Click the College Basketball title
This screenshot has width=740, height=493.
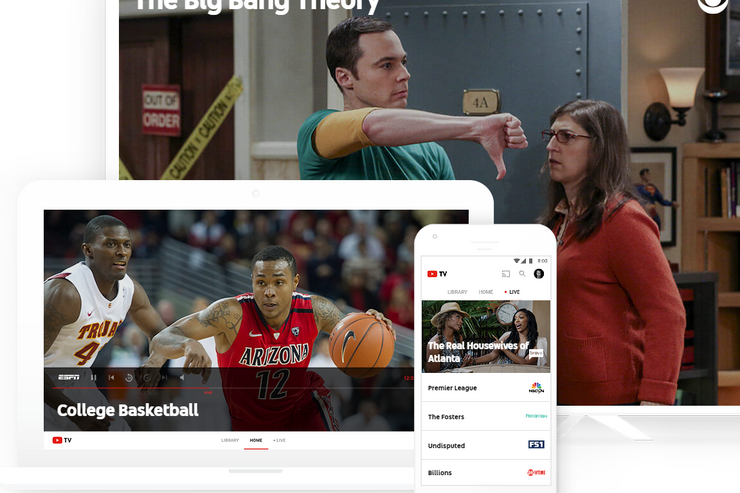[127, 410]
